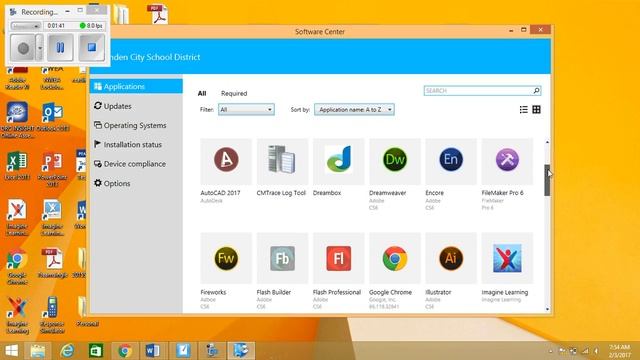The image size is (640, 360).
Task: Open Word from the taskbar
Action: [153, 351]
